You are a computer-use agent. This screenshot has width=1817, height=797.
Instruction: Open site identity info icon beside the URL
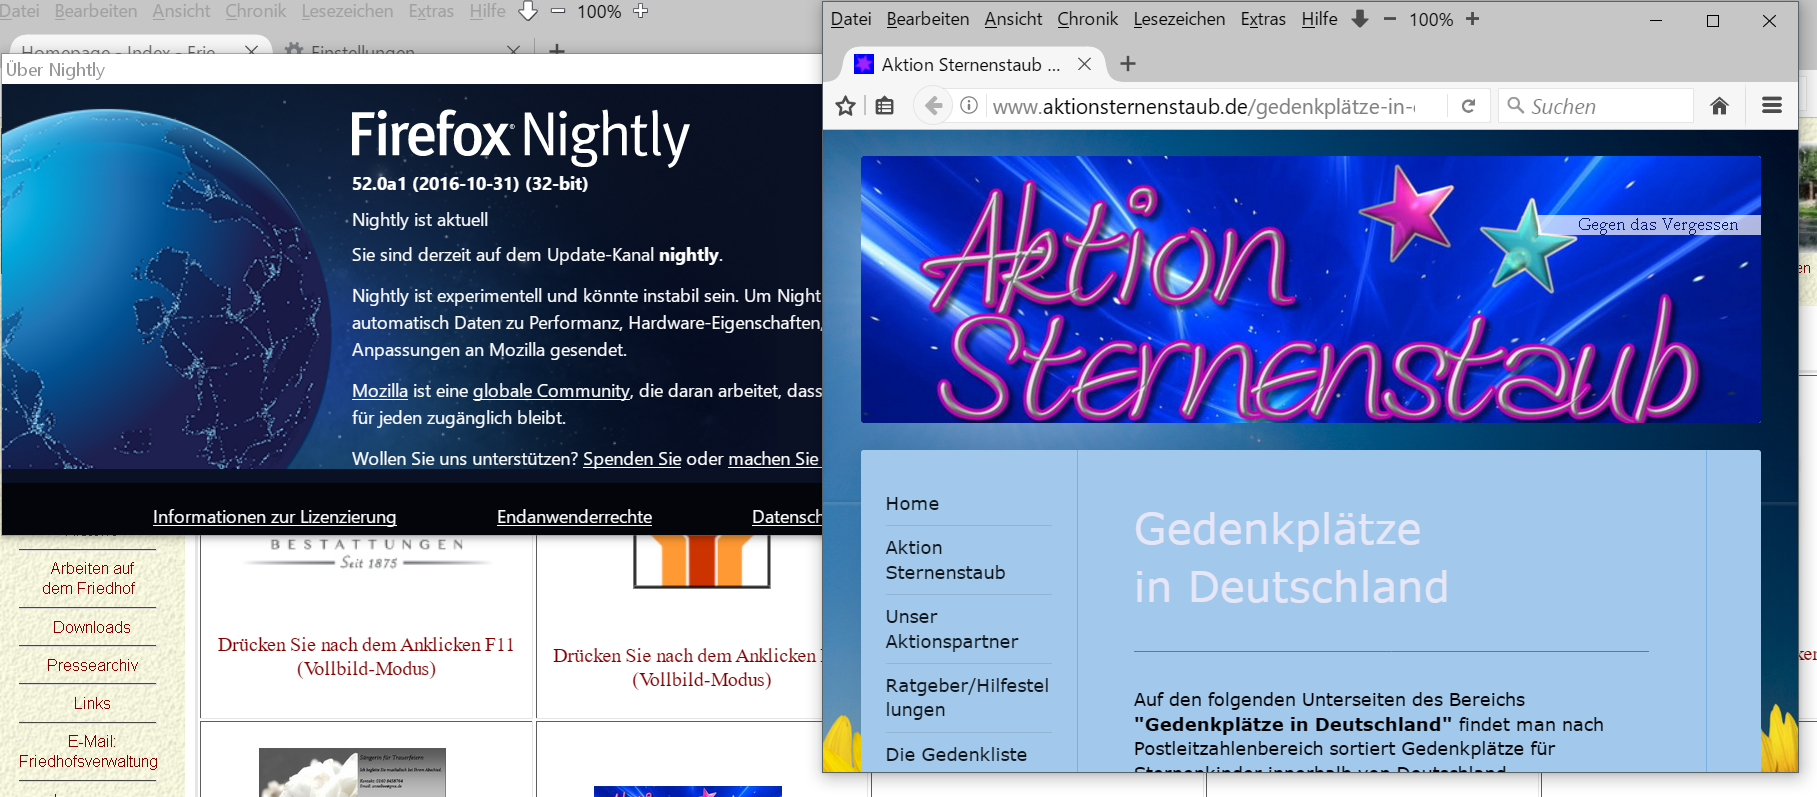coord(969,106)
